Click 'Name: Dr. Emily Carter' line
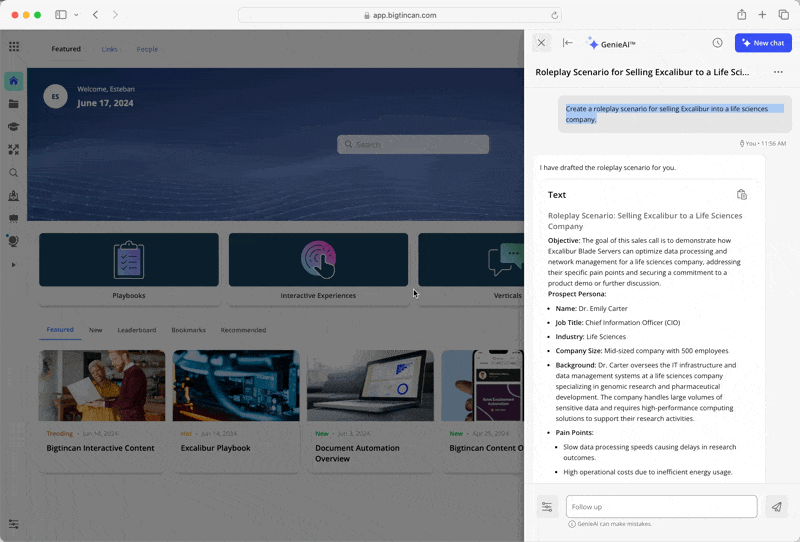The height and width of the screenshot is (542, 800). [x=591, y=308]
